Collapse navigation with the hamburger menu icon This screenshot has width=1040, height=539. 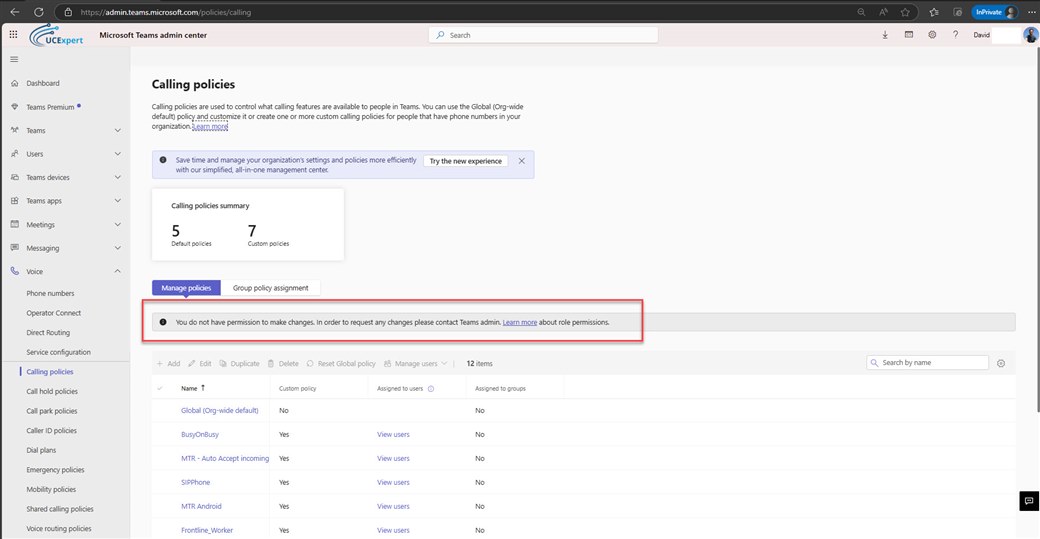[x=14, y=59]
